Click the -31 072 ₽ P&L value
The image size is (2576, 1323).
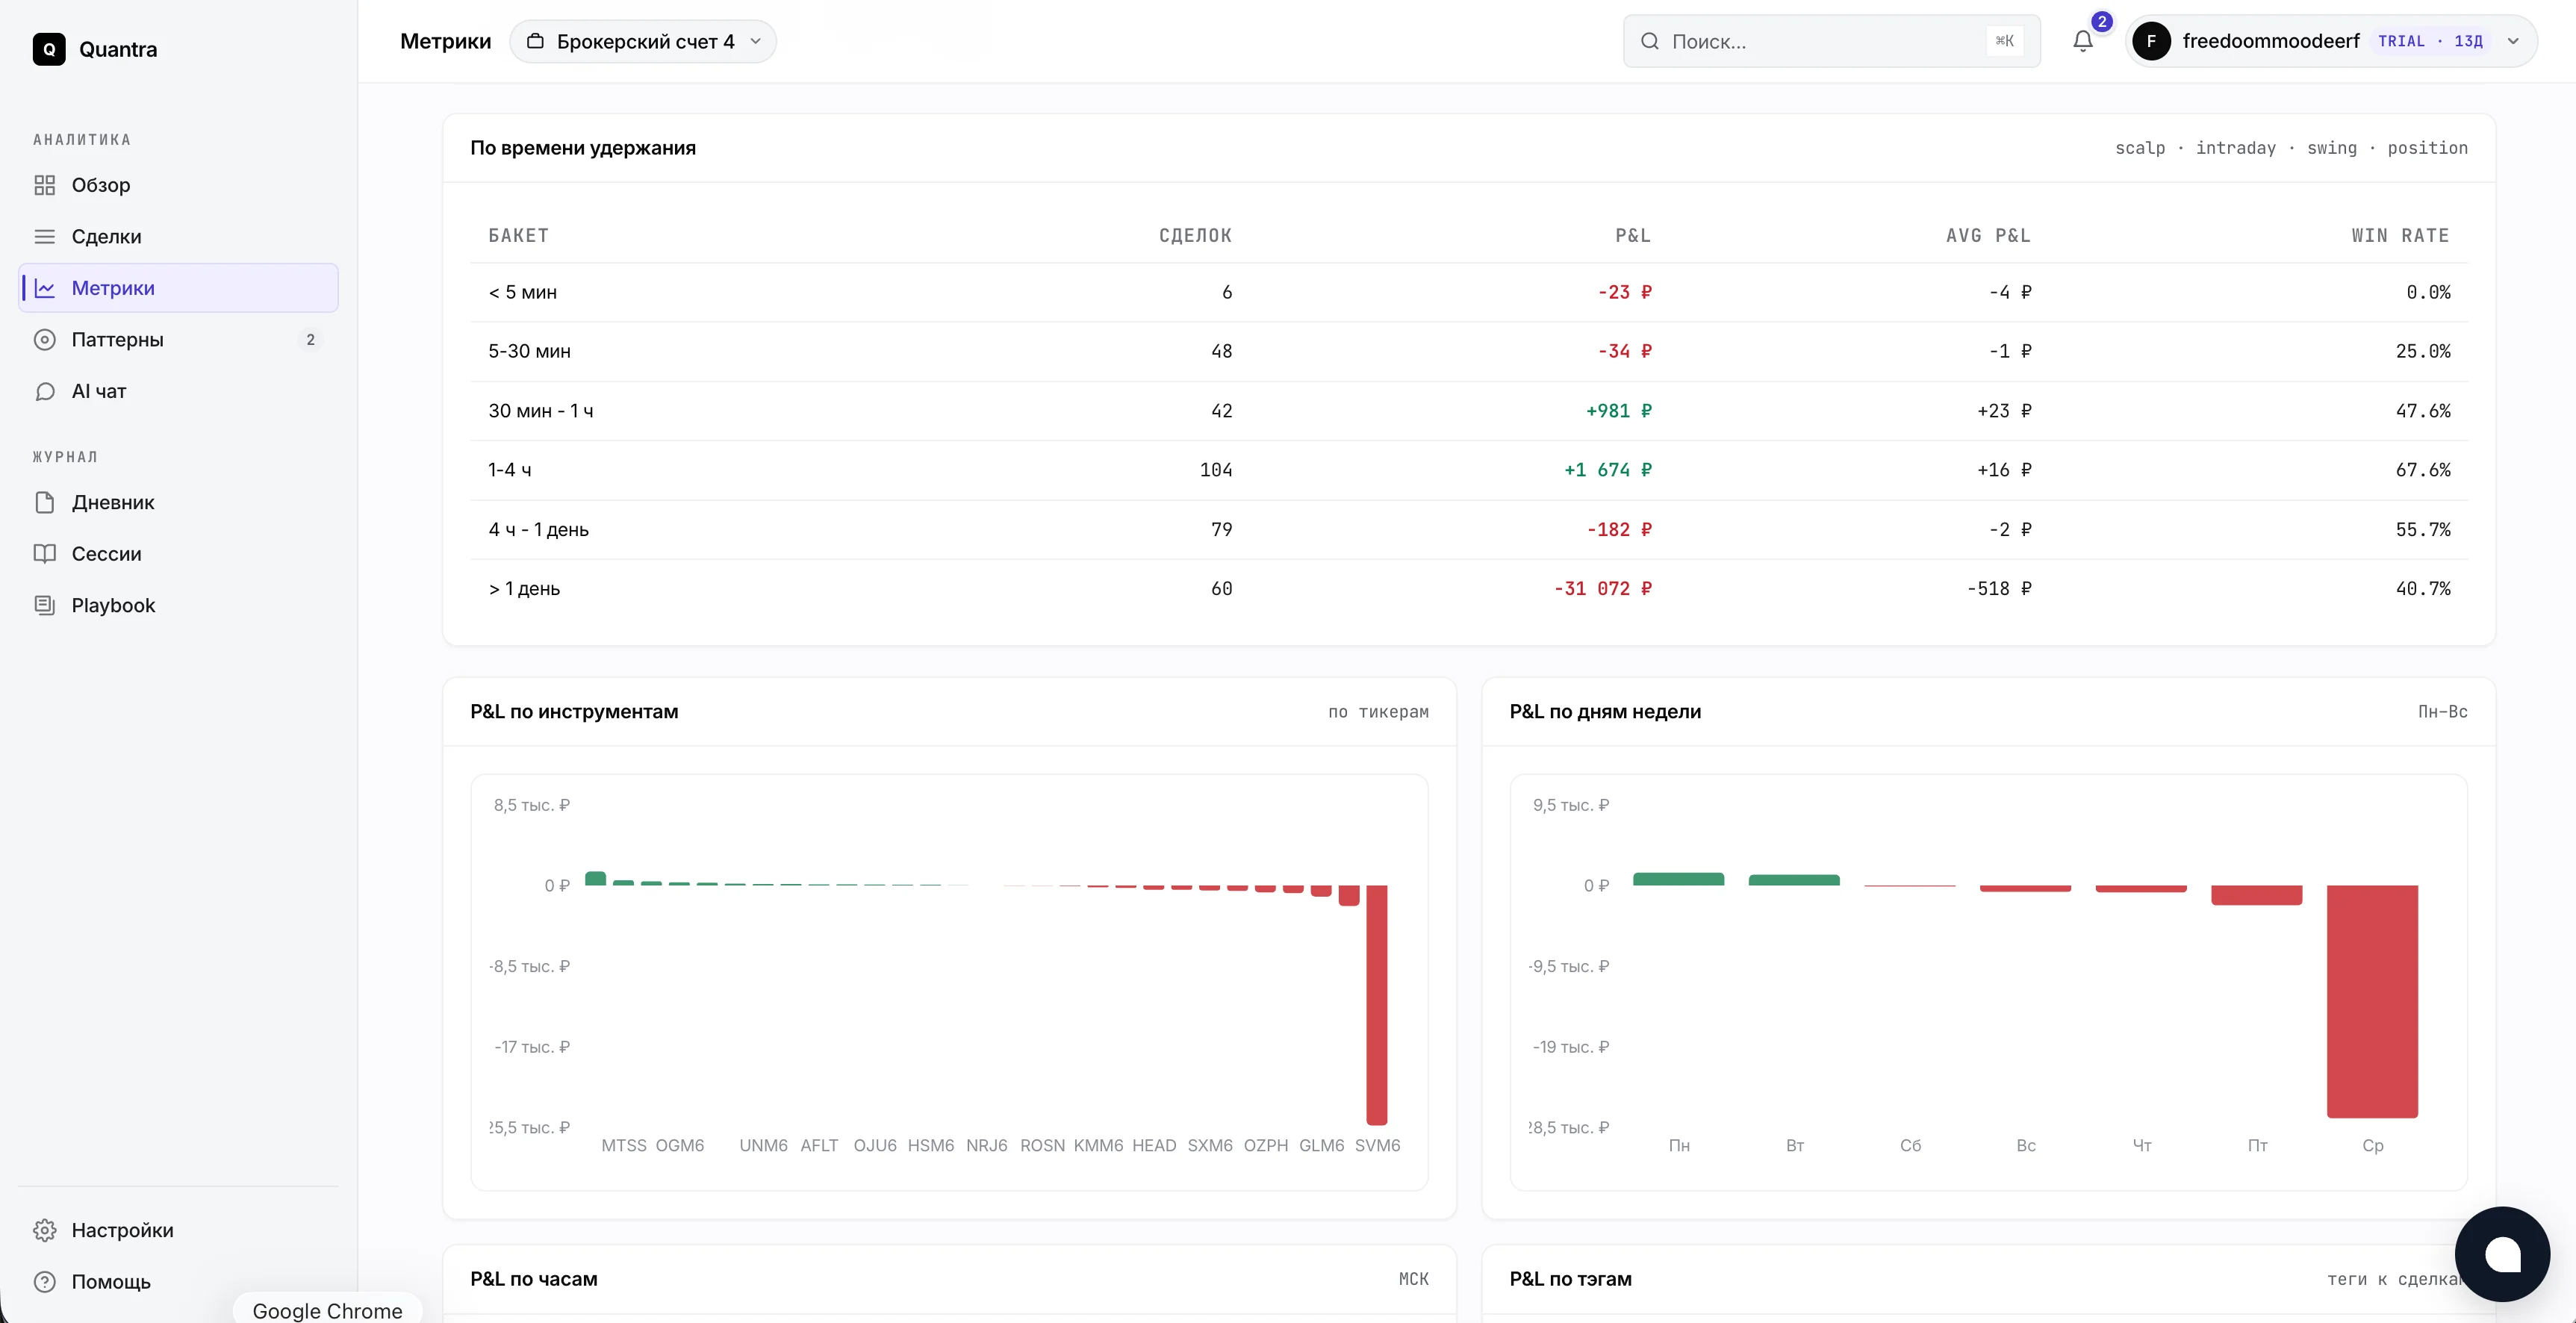(x=1602, y=589)
